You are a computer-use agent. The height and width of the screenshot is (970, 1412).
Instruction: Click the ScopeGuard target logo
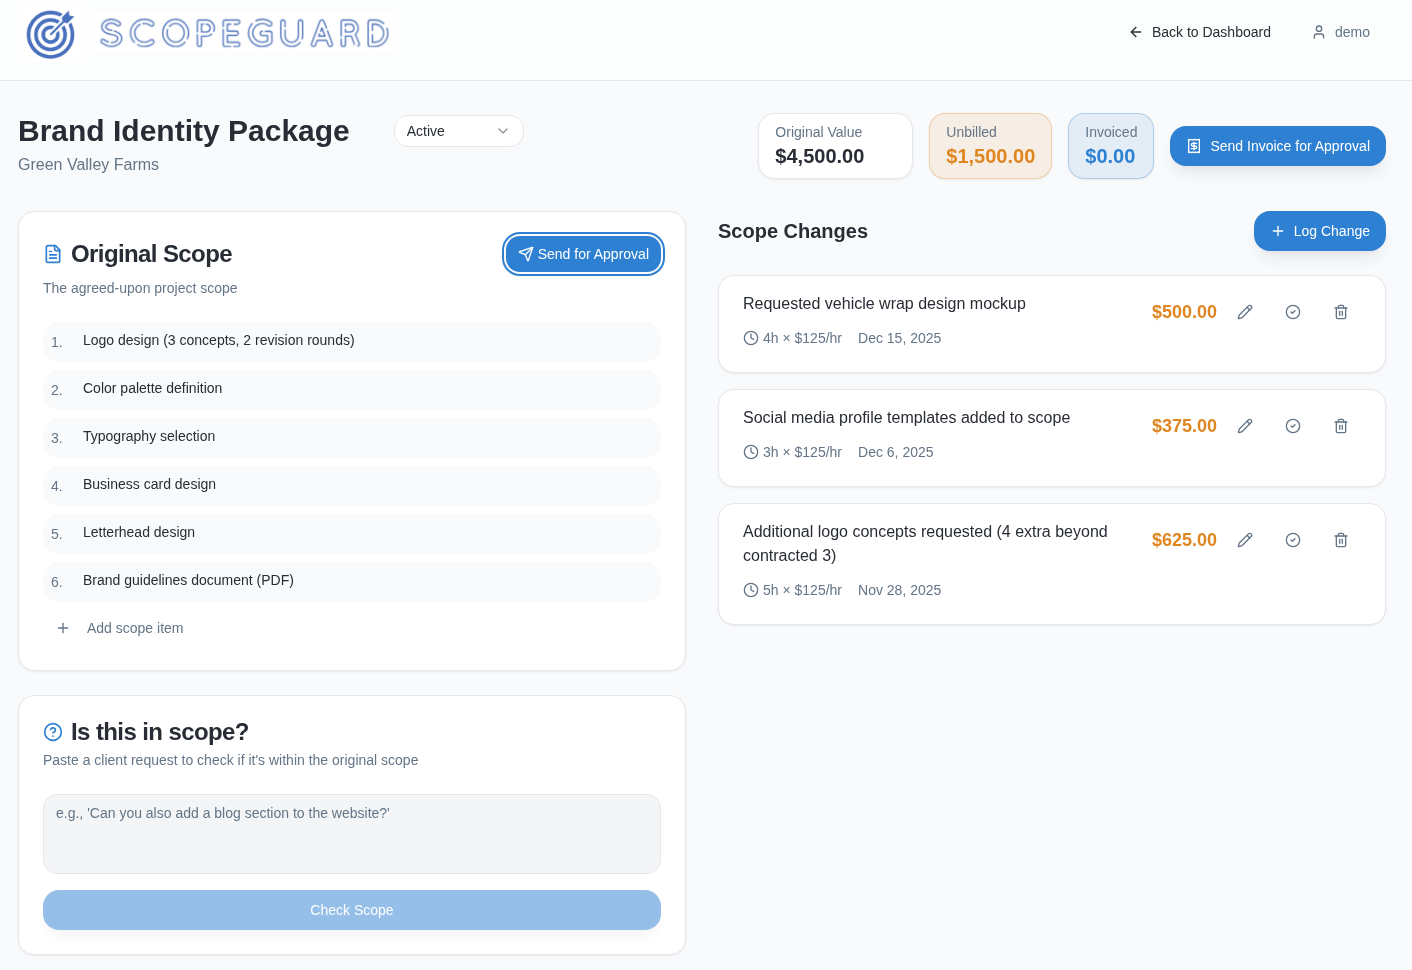click(50, 33)
